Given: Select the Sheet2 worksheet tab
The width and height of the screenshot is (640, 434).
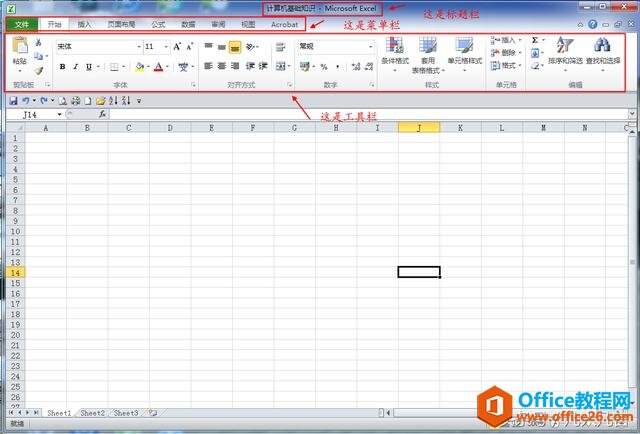Looking at the screenshot, I should [93, 413].
